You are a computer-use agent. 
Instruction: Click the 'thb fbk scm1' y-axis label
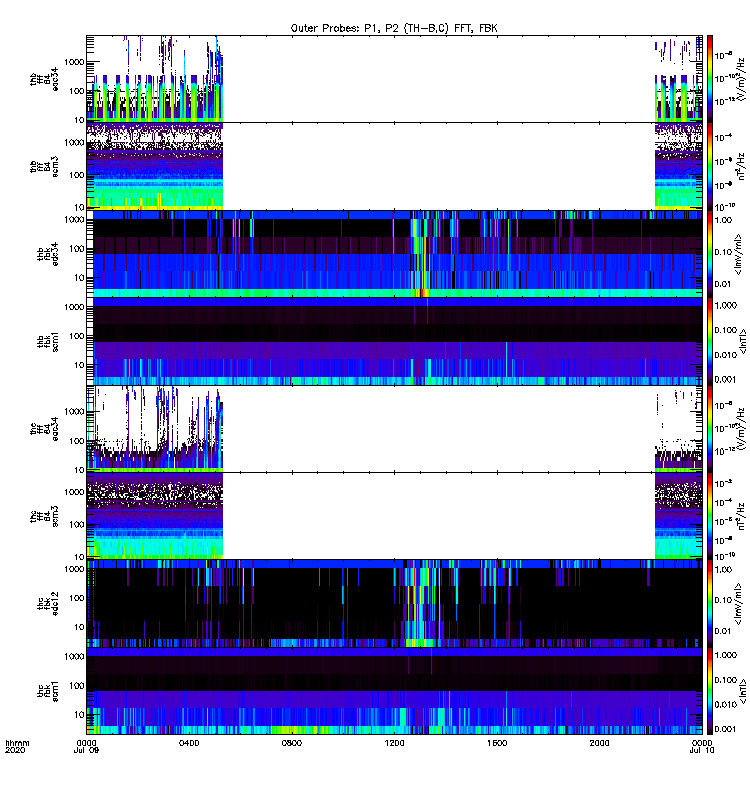[48, 341]
